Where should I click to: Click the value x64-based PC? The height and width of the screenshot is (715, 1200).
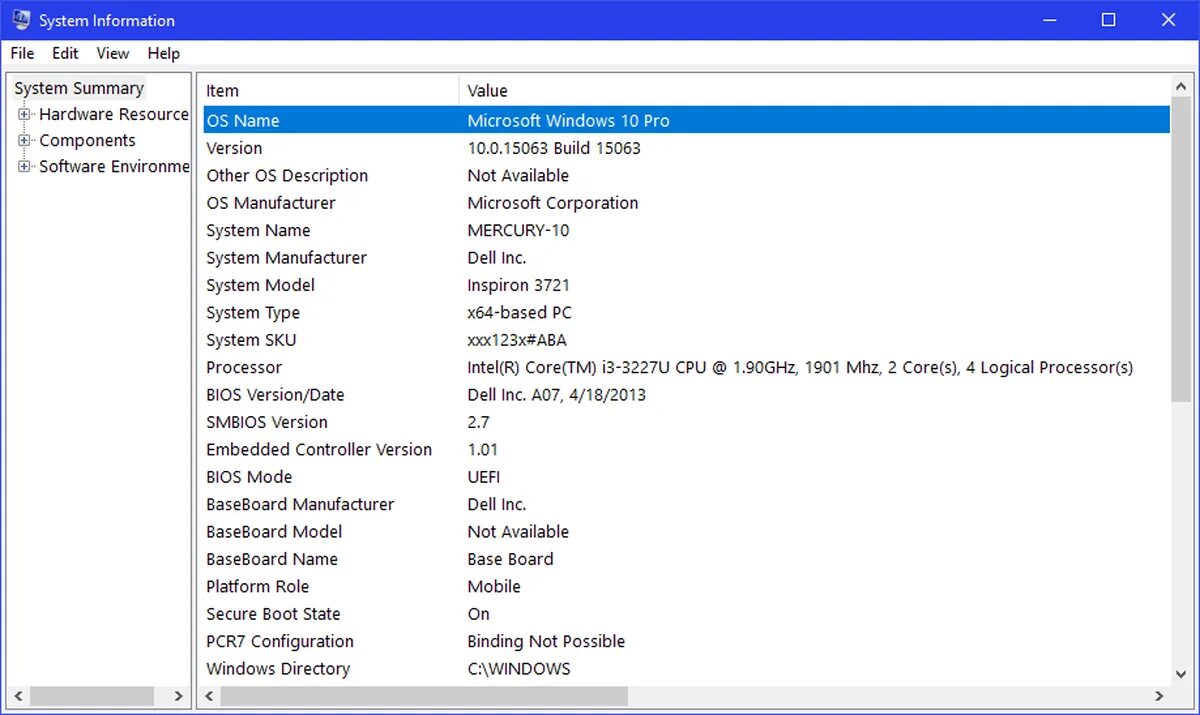[519, 313]
